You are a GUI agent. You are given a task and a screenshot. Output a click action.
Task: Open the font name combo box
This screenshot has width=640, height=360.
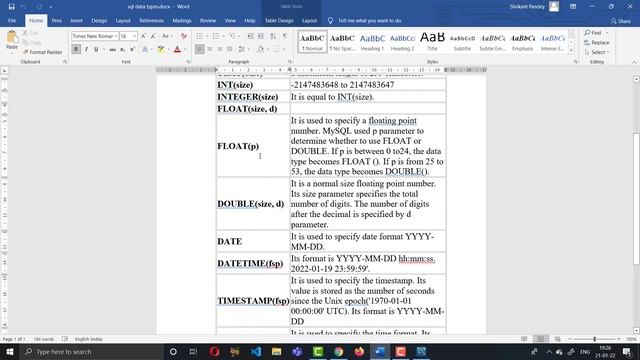[x=95, y=36]
